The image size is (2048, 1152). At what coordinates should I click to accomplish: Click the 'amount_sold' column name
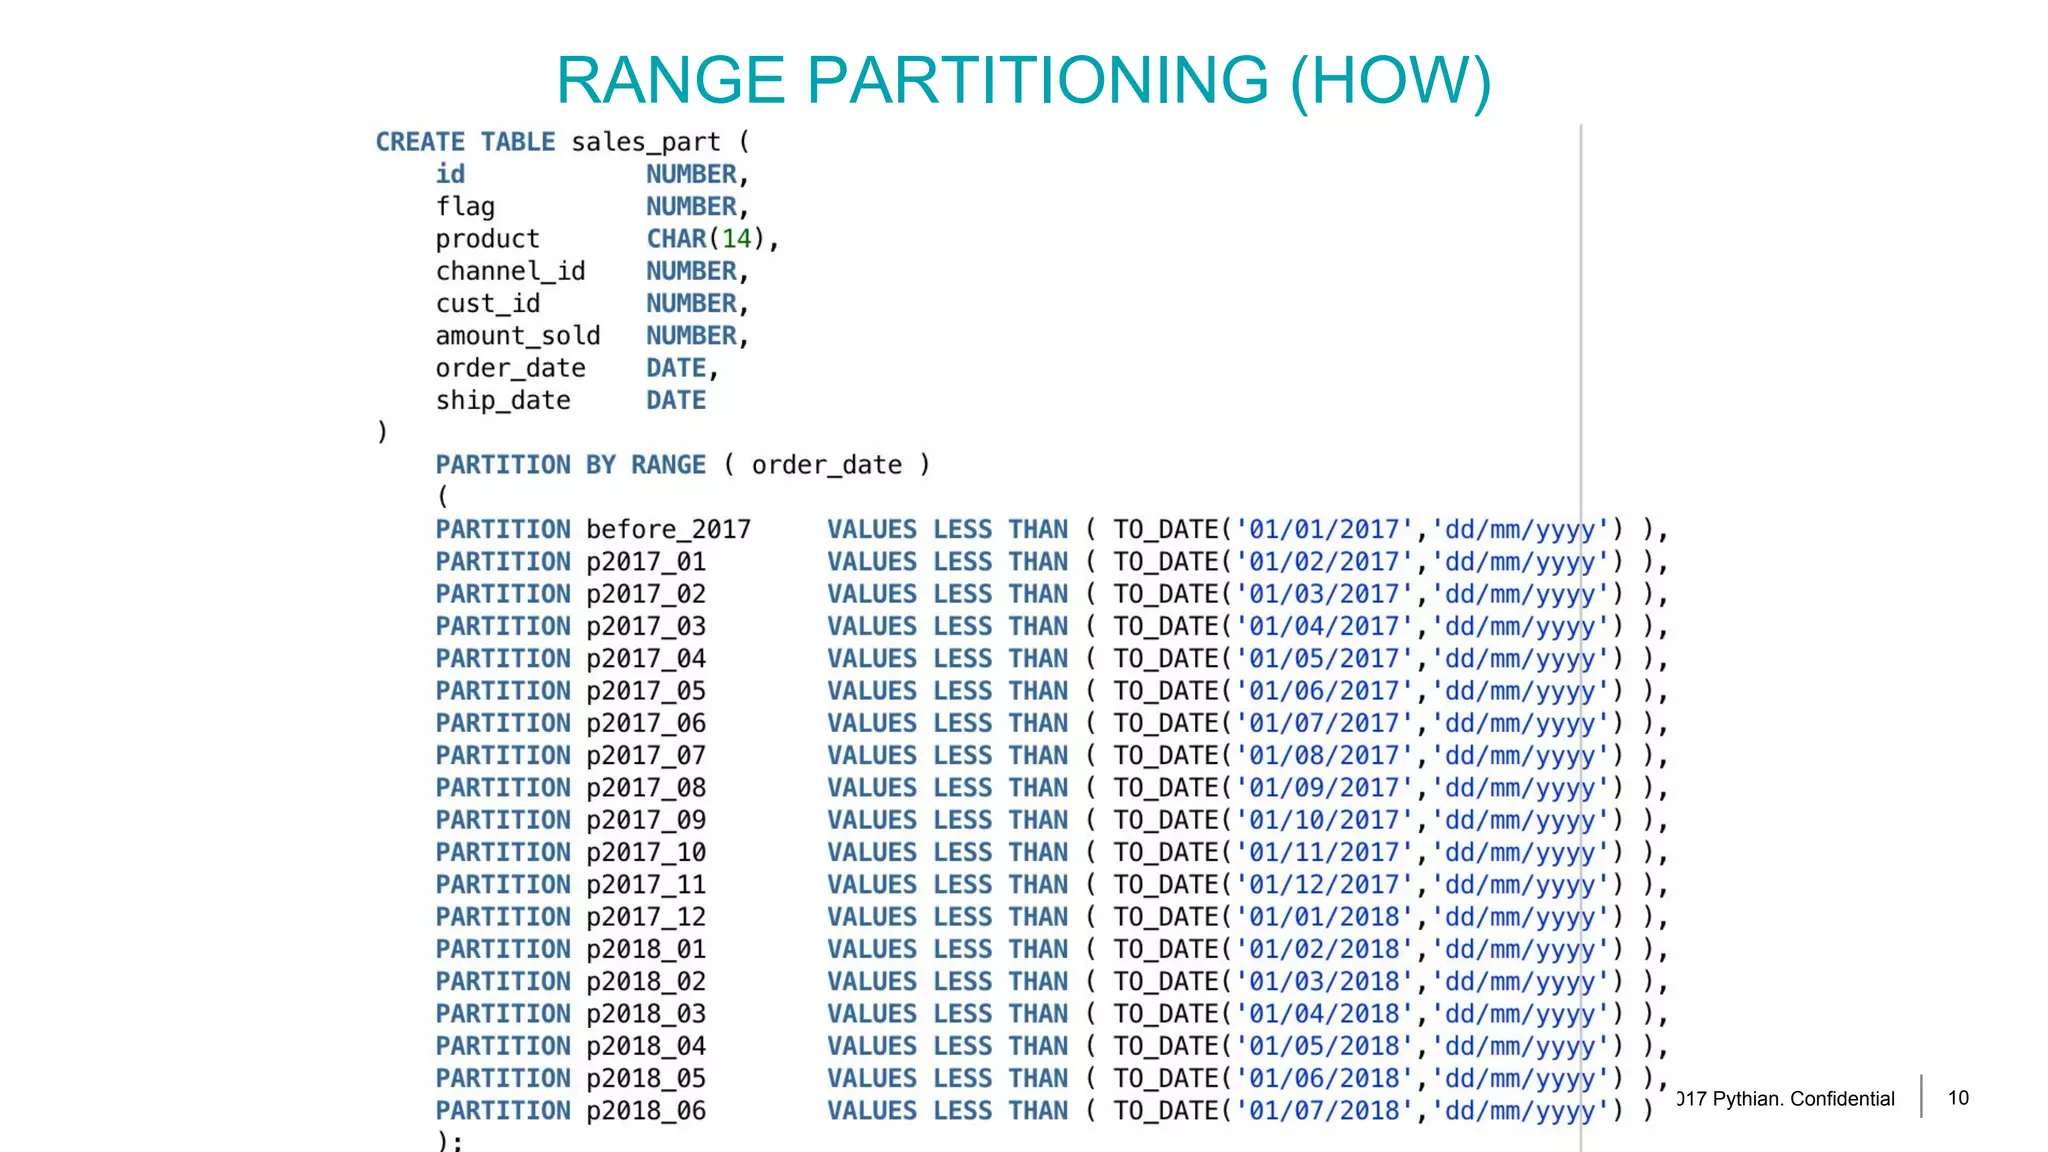pos(518,335)
